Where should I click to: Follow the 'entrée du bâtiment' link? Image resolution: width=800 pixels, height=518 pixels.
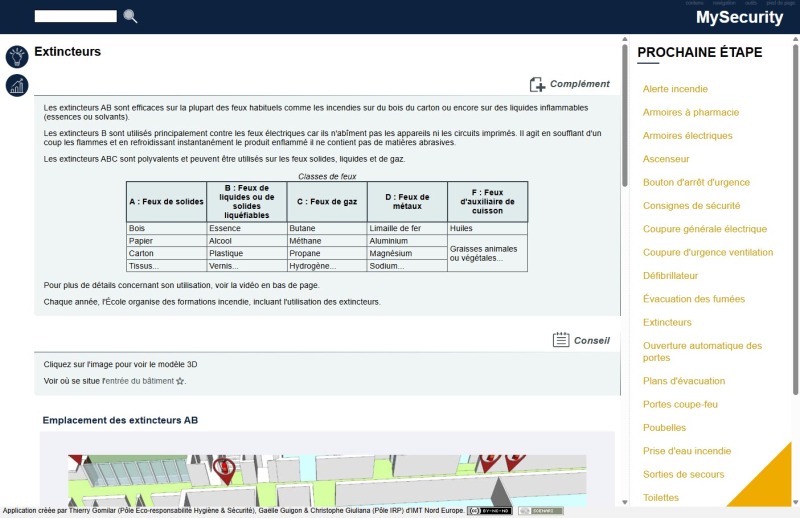144,381
